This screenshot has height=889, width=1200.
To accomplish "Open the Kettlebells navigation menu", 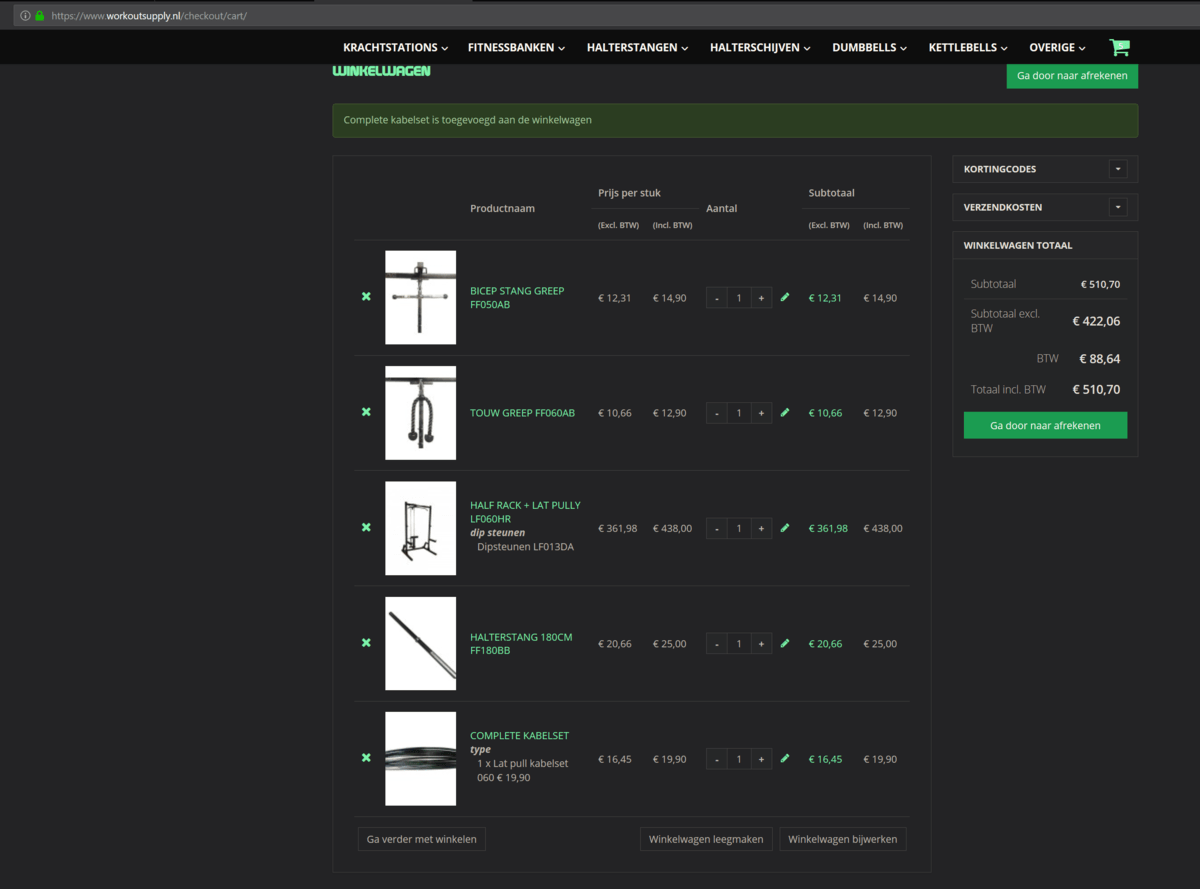I will coord(967,47).
